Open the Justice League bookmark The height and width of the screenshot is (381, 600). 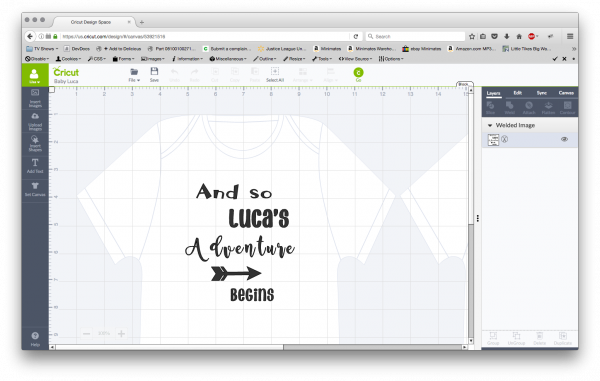click(x=282, y=49)
